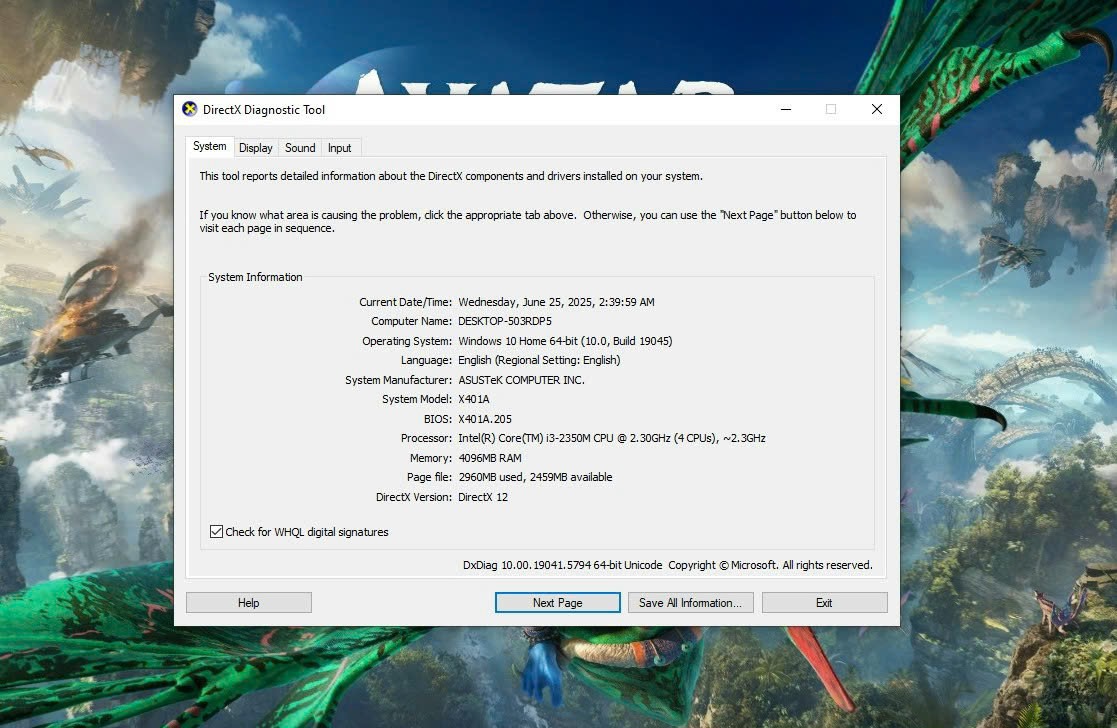Select the Computer Name value DESKTOP-503RDP5

pos(505,321)
